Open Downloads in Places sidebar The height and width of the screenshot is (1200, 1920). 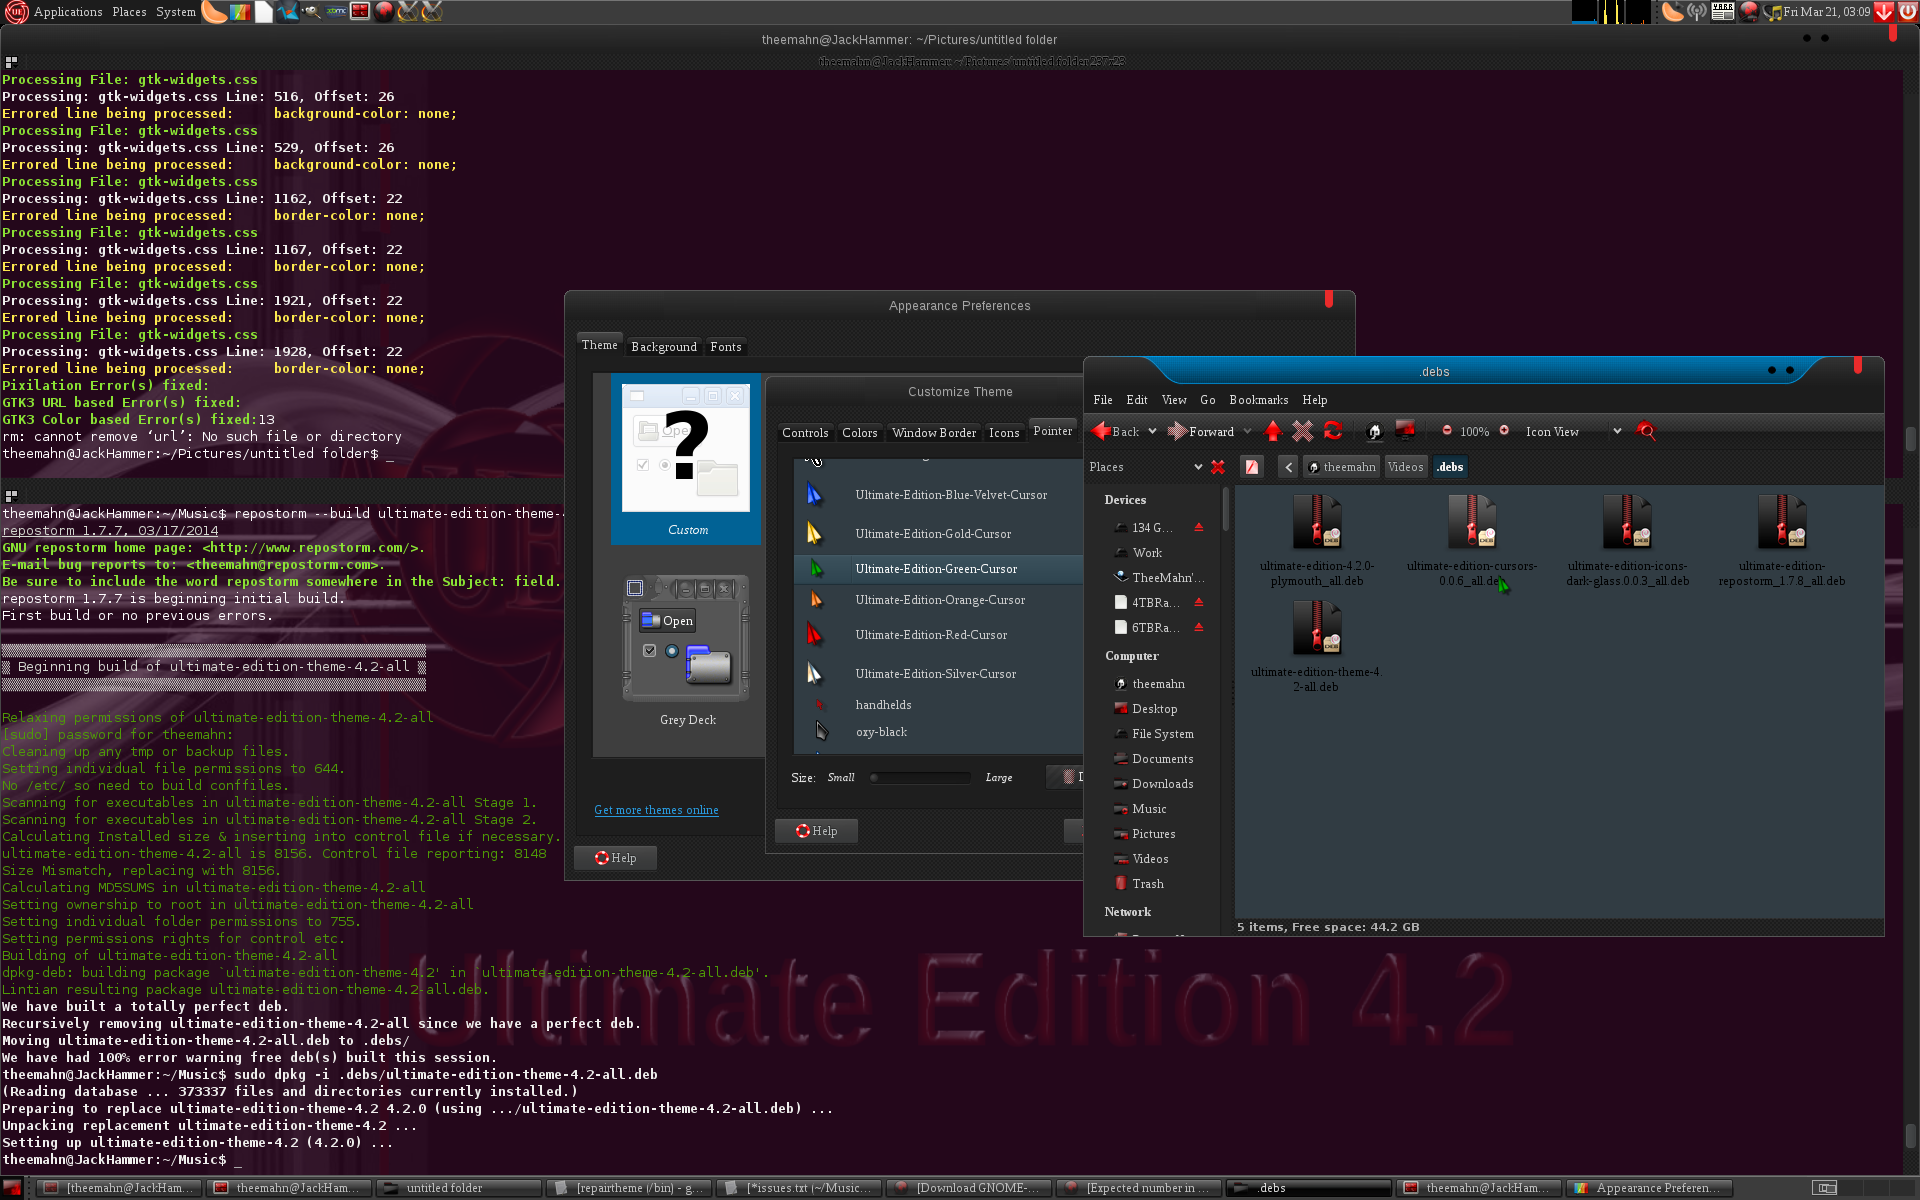(1162, 783)
